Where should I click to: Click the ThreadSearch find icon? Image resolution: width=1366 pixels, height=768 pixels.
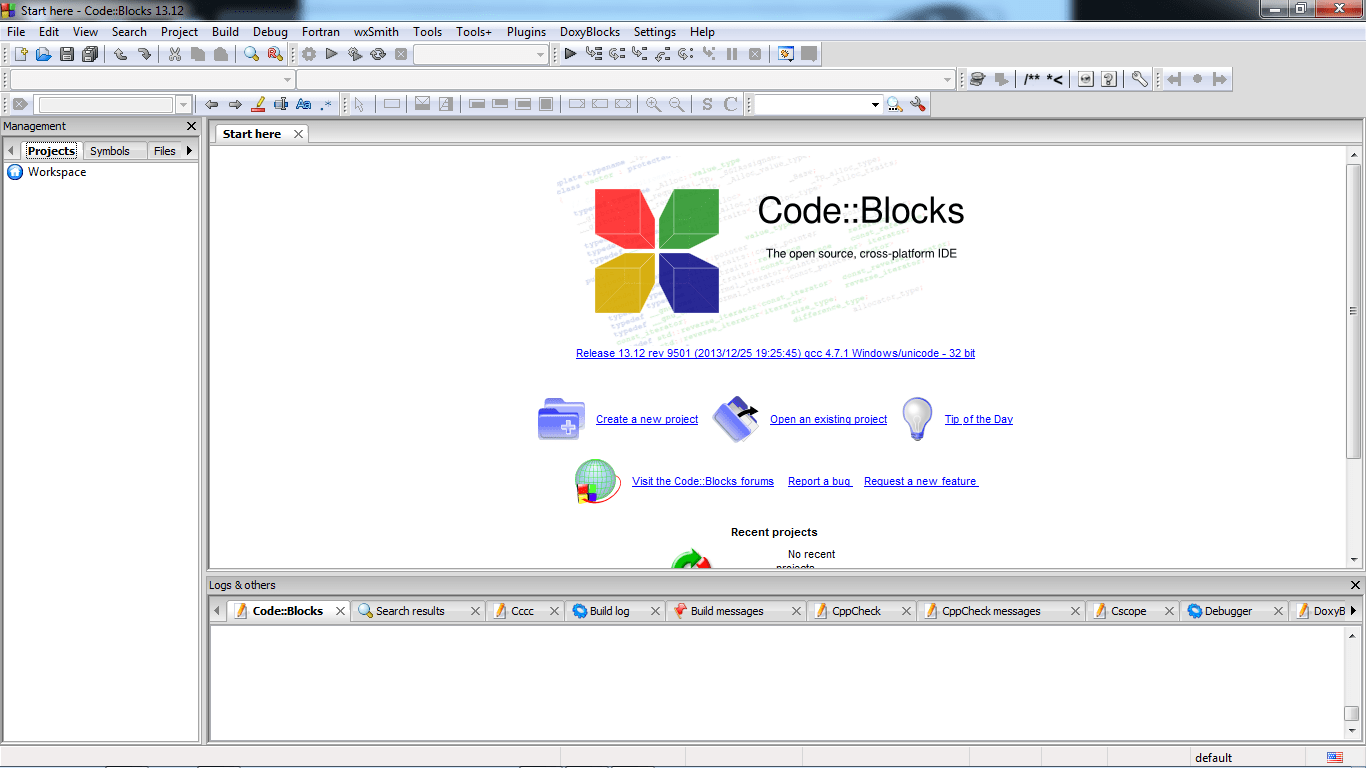click(x=895, y=104)
